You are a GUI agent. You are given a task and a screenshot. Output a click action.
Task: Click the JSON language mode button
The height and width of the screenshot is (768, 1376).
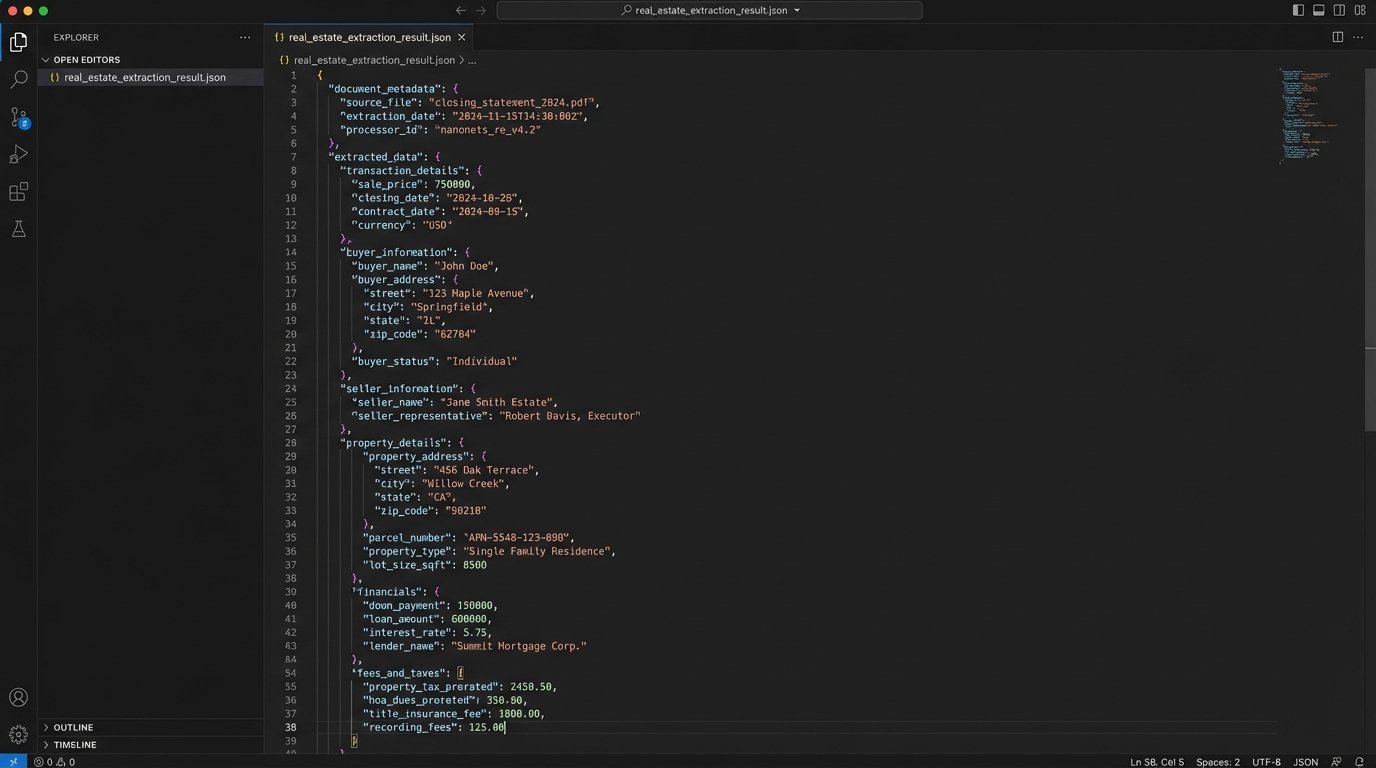1305,762
